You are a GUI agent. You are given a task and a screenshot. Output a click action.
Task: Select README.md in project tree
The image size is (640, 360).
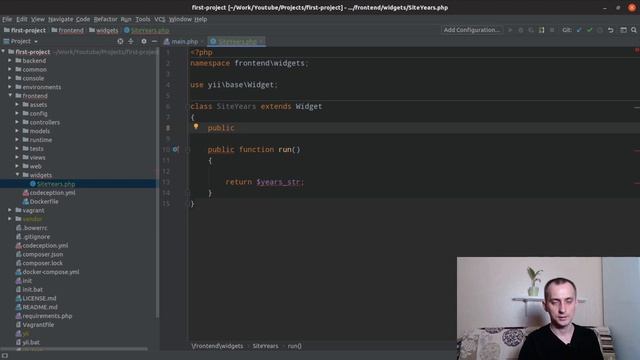(x=40, y=307)
